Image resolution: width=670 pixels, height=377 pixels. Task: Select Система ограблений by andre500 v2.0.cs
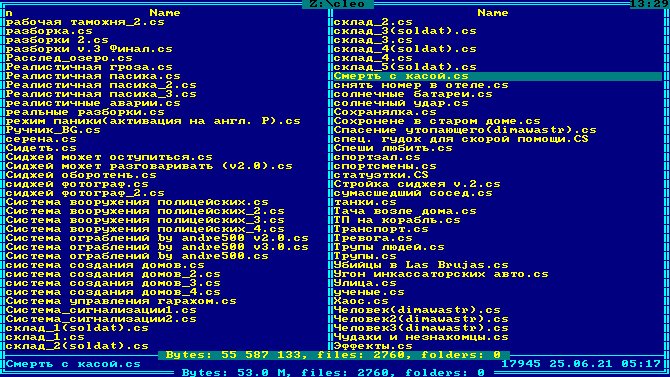pyautogui.click(x=157, y=238)
